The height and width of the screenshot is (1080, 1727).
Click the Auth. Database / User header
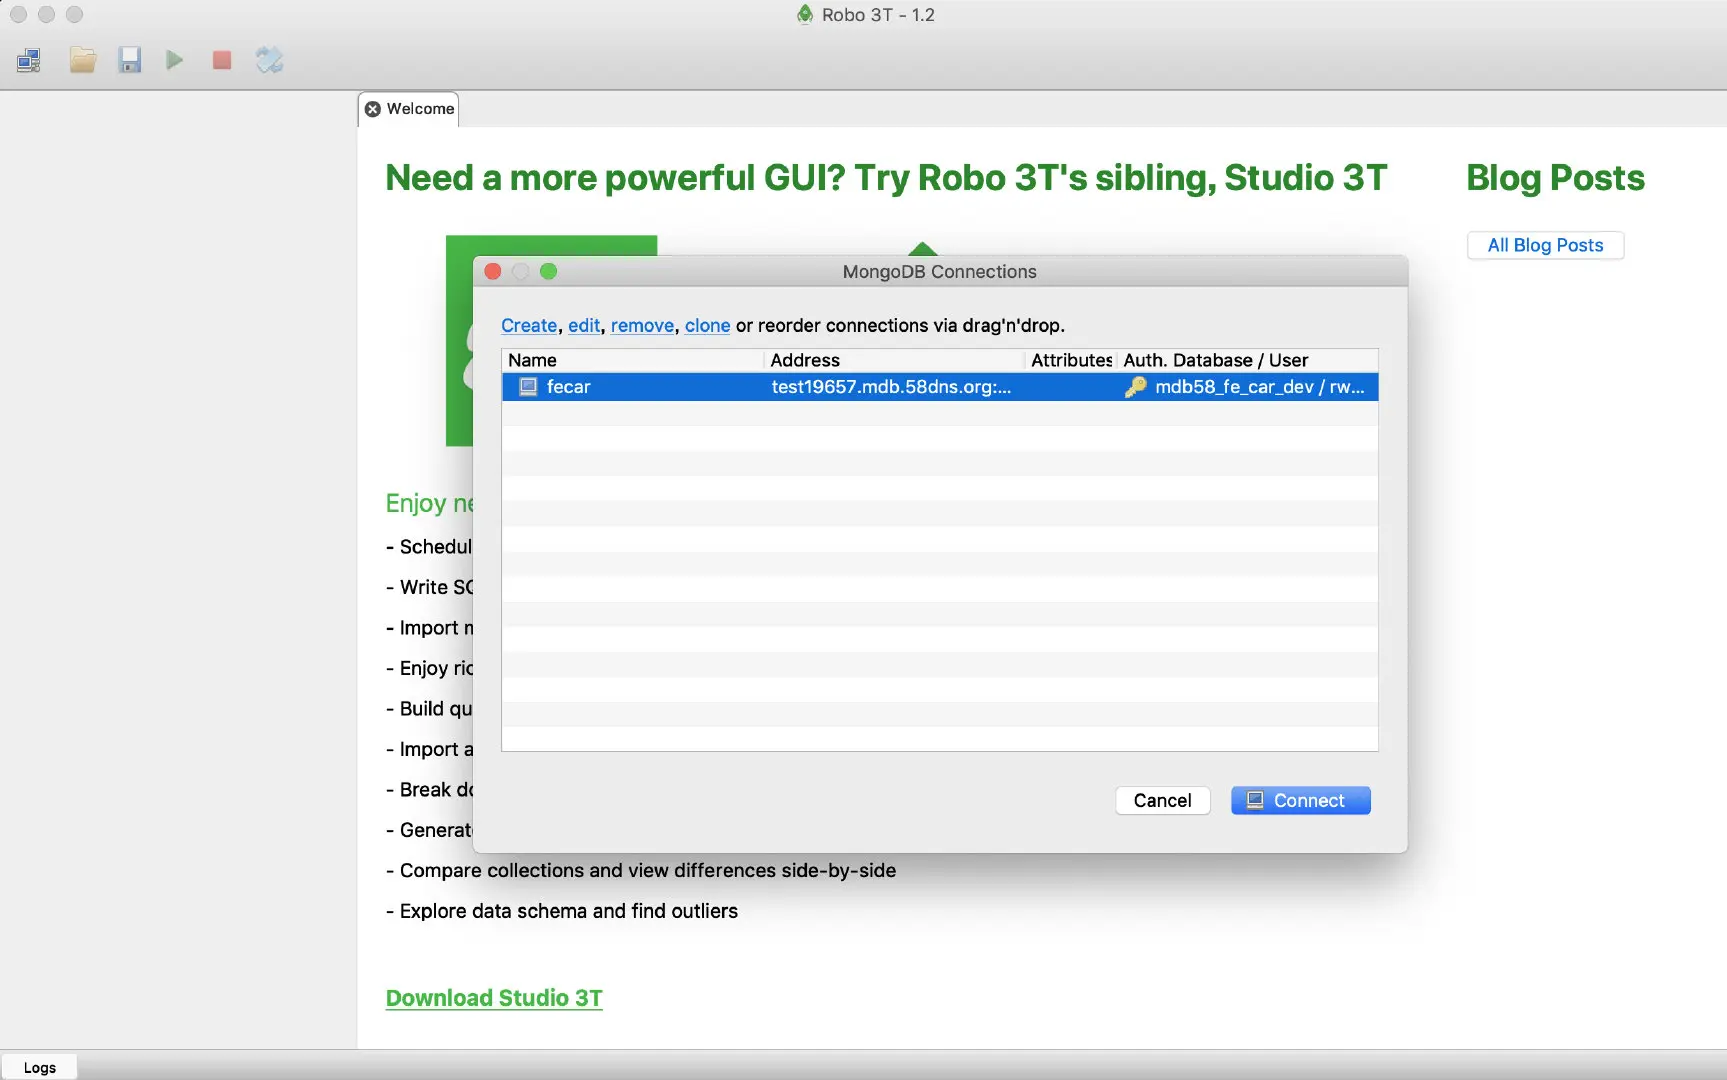click(x=1247, y=360)
